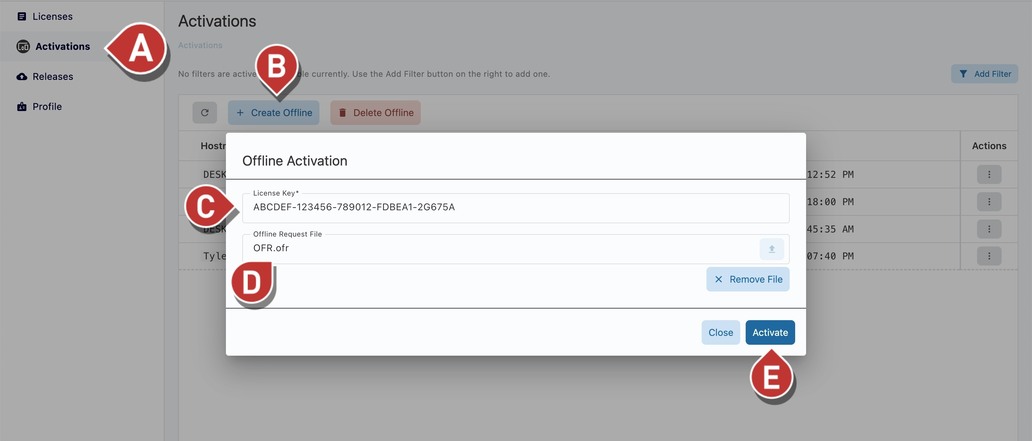This screenshot has height=441, width=1032.
Task: Click the Activations breadcrumb link
Action: 200,45
